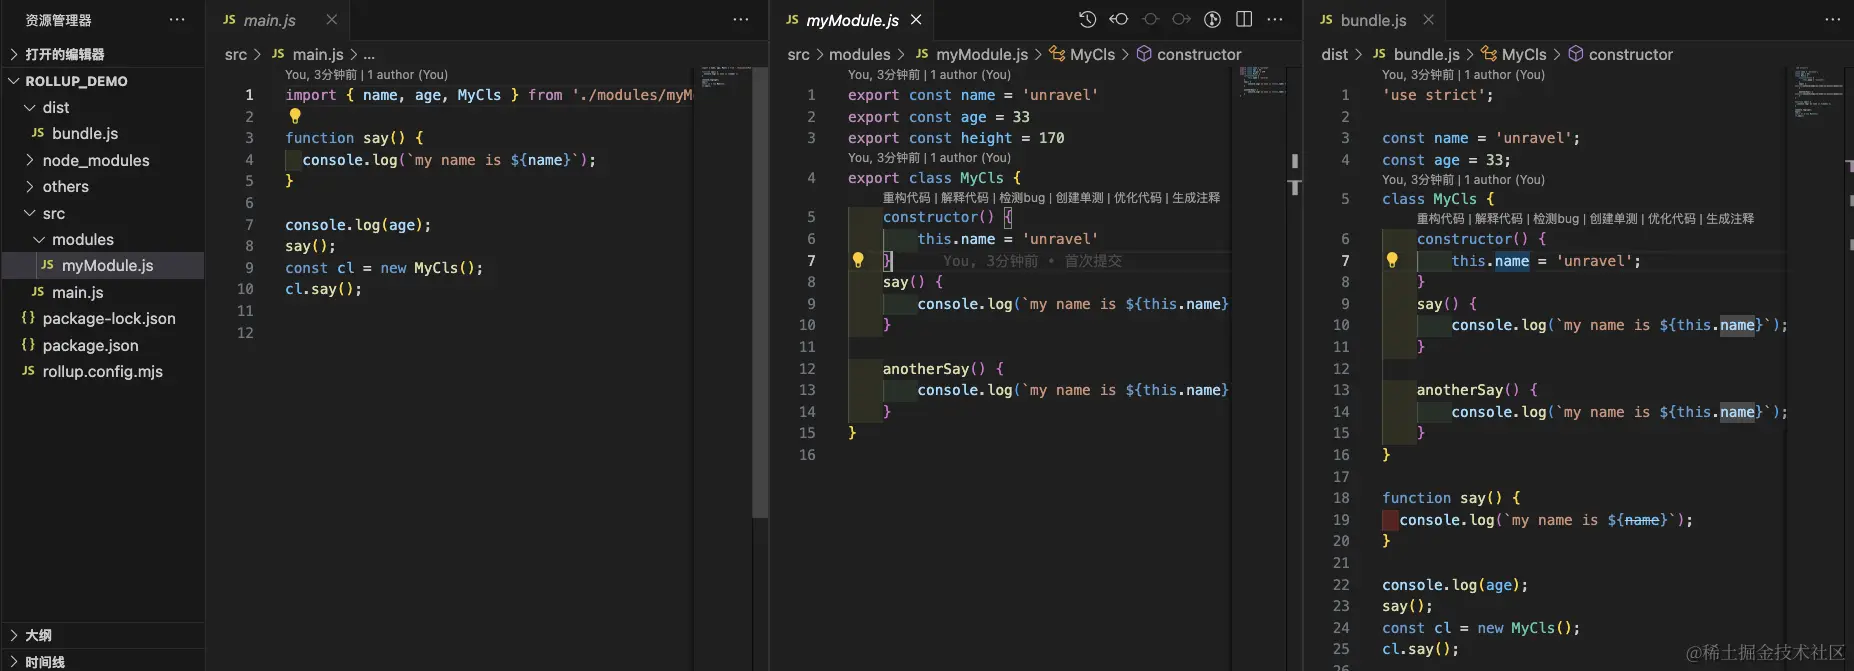The height and width of the screenshot is (671, 1854).
Task: Open file history (clock icon) in myModule.js toolbar
Action: [x=1087, y=19]
